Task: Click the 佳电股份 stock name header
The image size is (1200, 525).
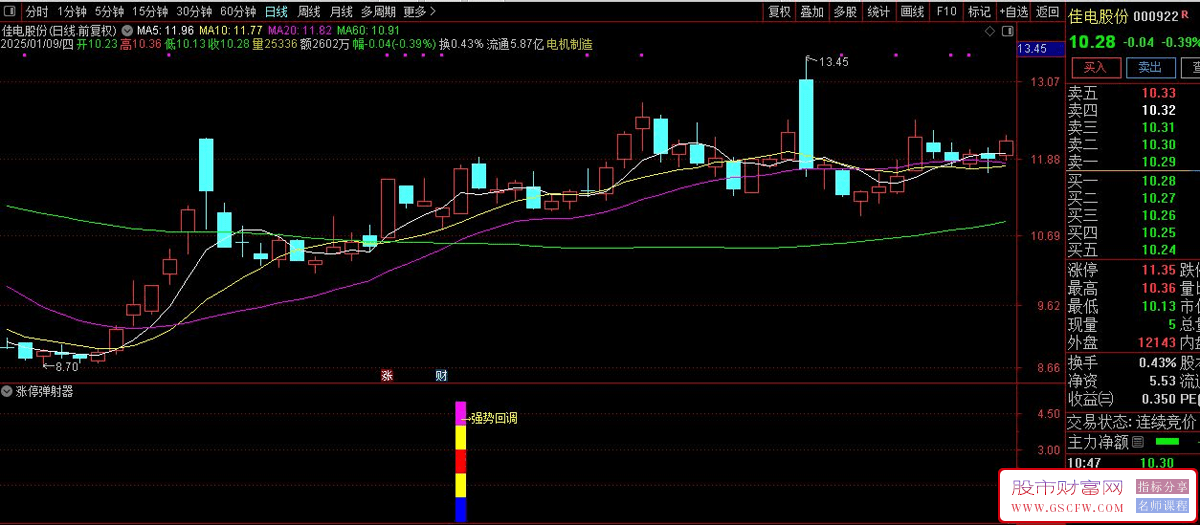Action: [1098, 16]
